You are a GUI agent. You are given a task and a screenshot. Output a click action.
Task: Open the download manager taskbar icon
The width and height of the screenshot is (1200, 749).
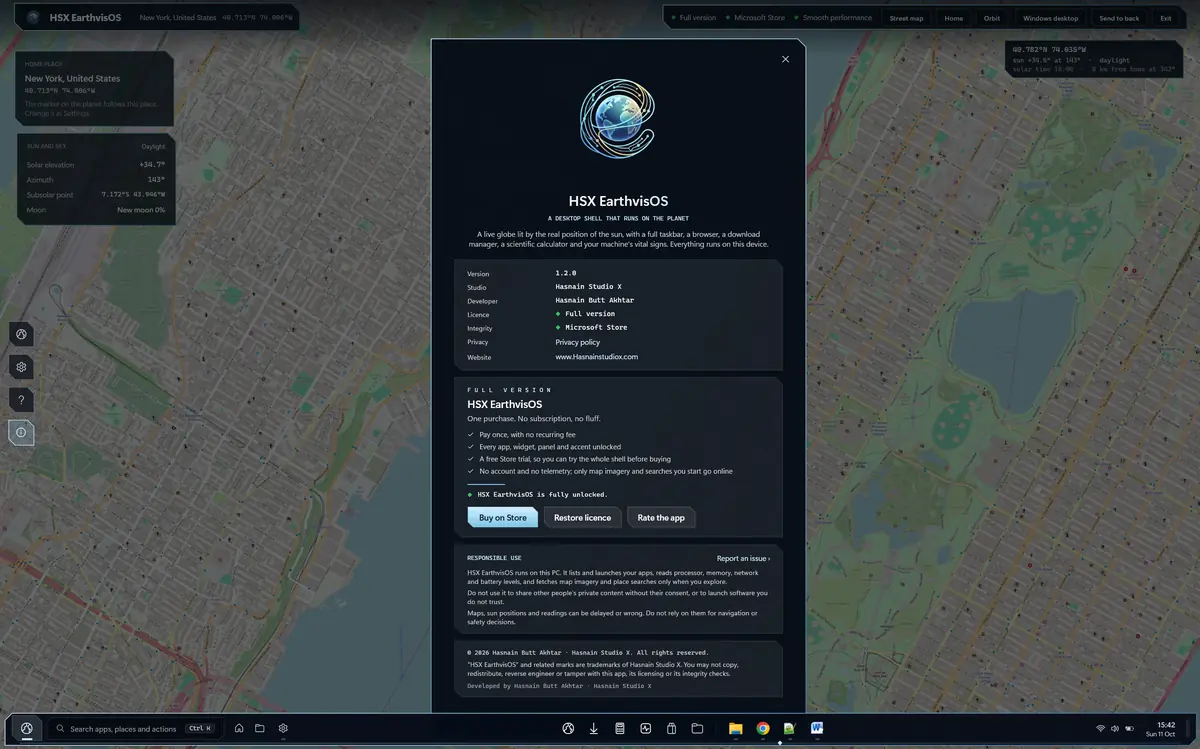point(594,729)
